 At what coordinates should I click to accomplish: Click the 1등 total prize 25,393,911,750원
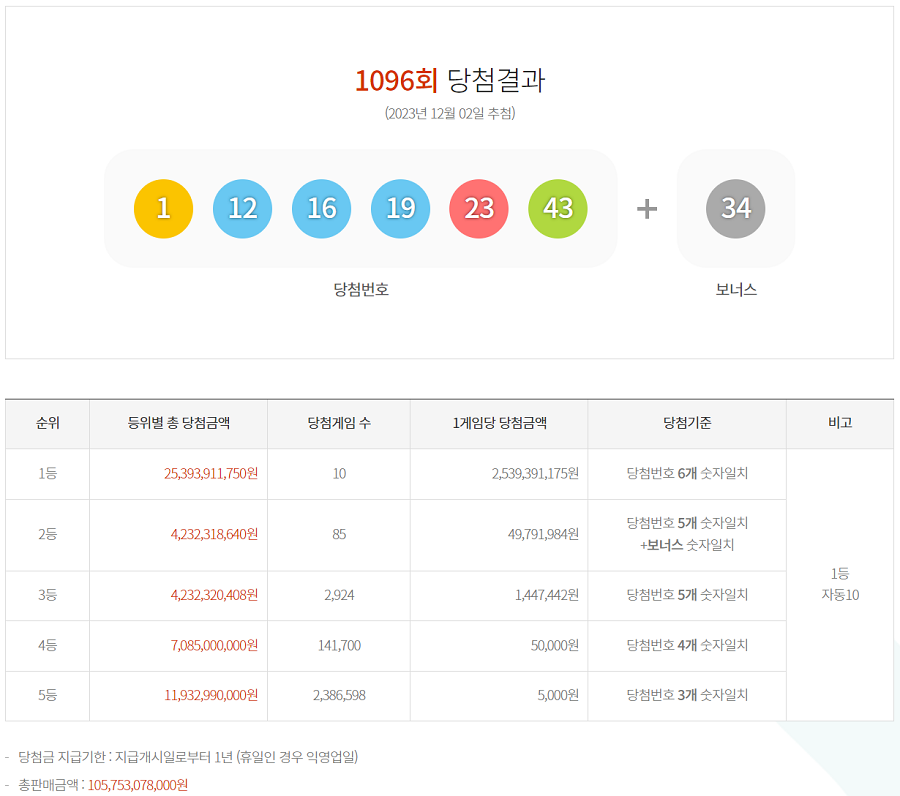pyautogui.click(x=211, y=473)
